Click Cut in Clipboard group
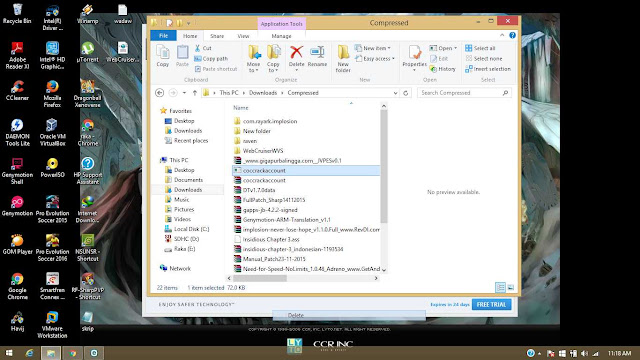 tap(203, 48)
